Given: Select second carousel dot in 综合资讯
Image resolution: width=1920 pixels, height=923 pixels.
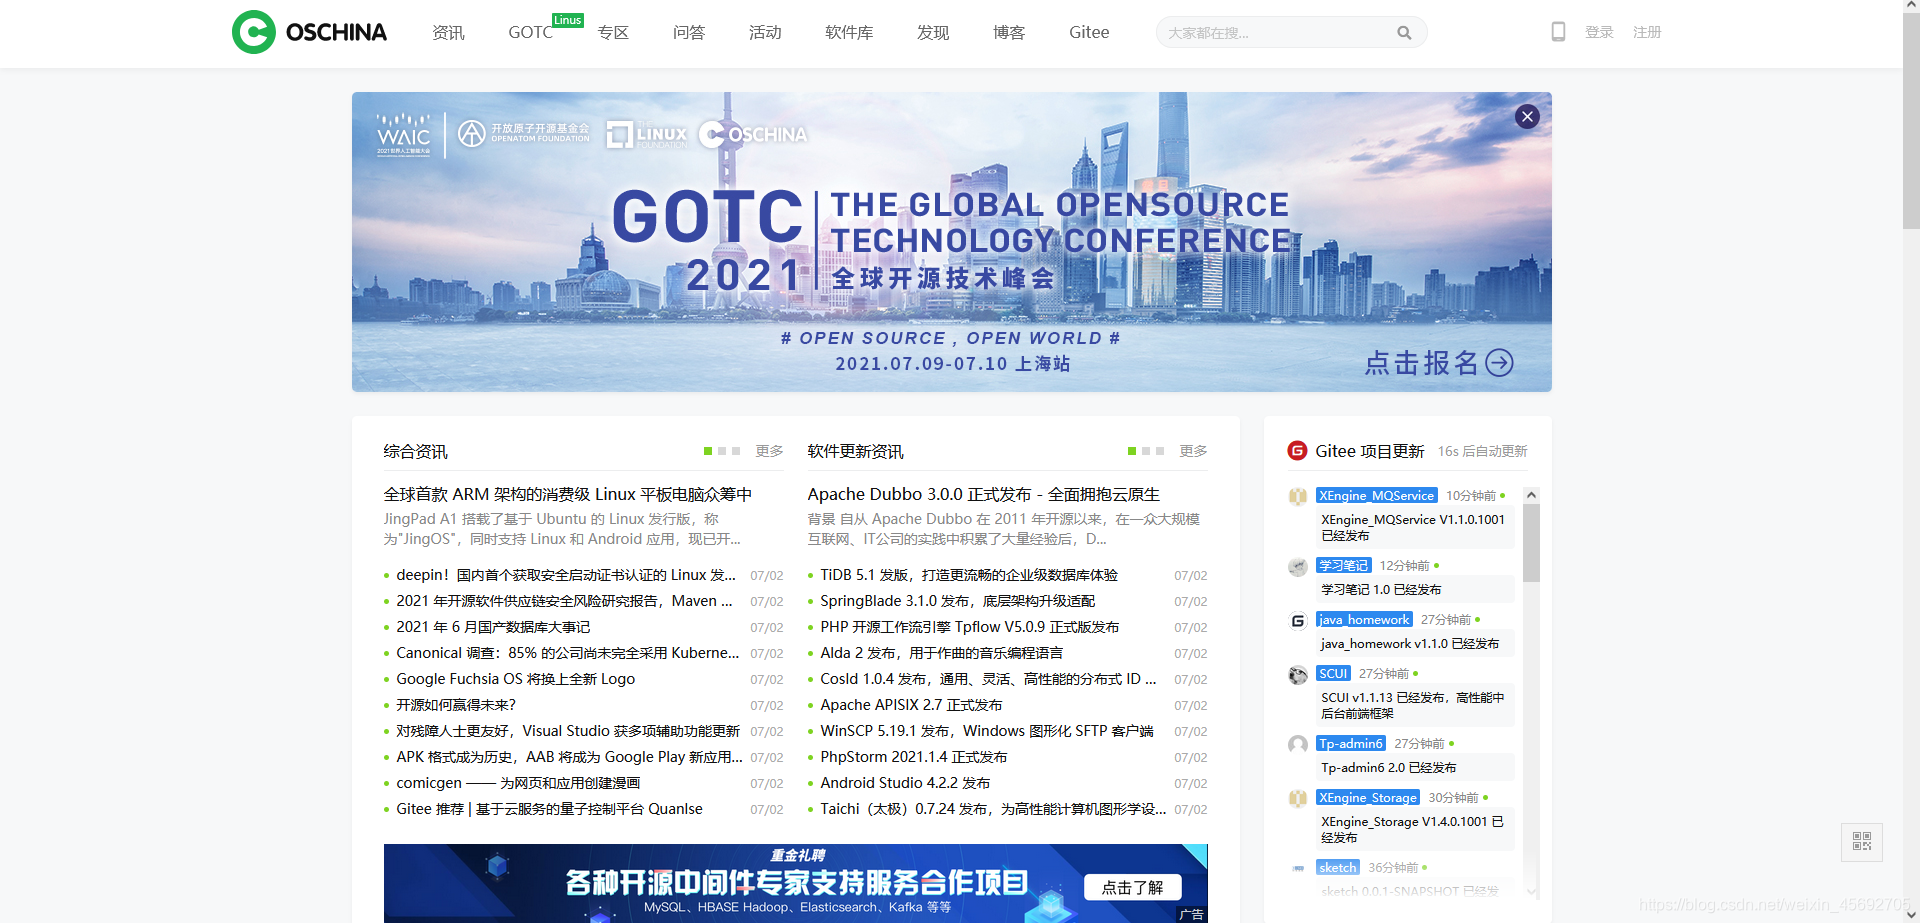Looking at the screenshot, I should 722,451.
